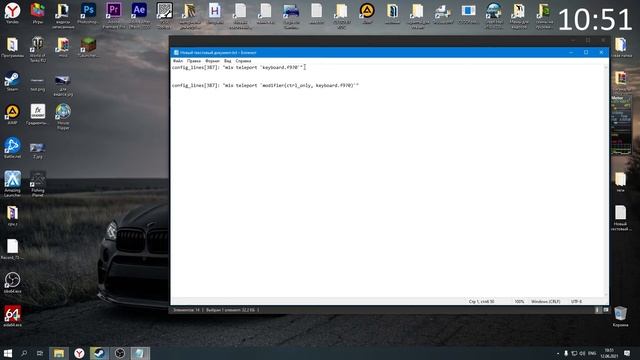
Task: Select the House Flipper desktop shortcut
Action: point(63,117)
